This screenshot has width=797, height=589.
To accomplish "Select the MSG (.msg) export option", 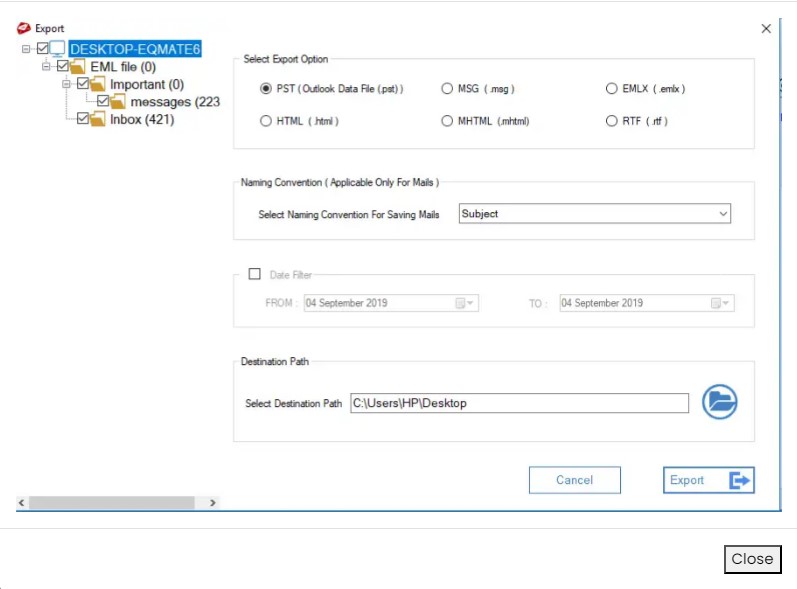I will (447, 89).
